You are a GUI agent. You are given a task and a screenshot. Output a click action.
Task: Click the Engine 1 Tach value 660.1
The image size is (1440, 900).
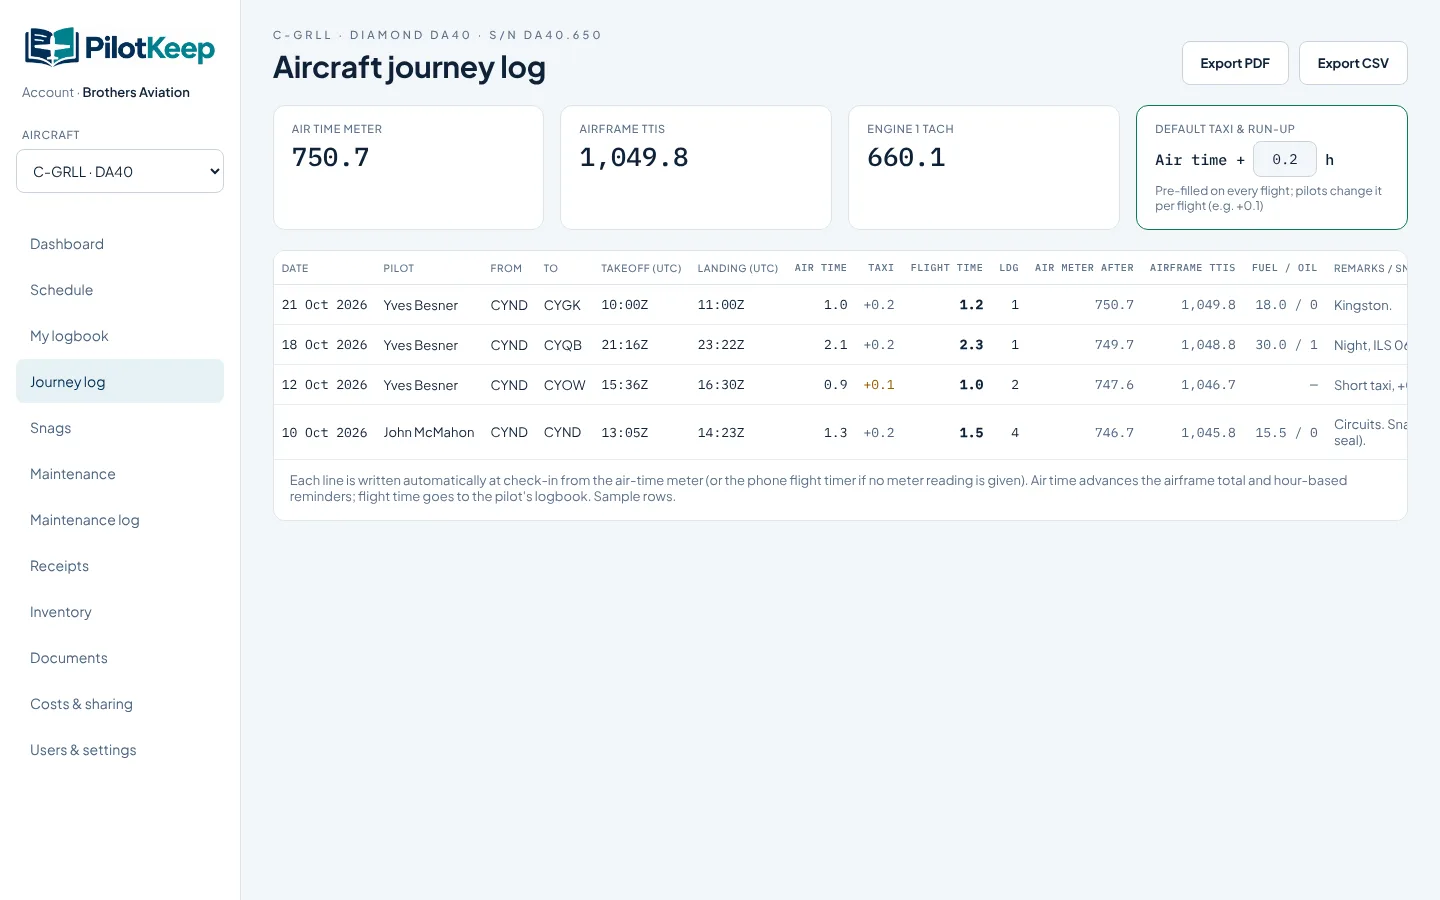pyautogui.click(x=906, y=158)
